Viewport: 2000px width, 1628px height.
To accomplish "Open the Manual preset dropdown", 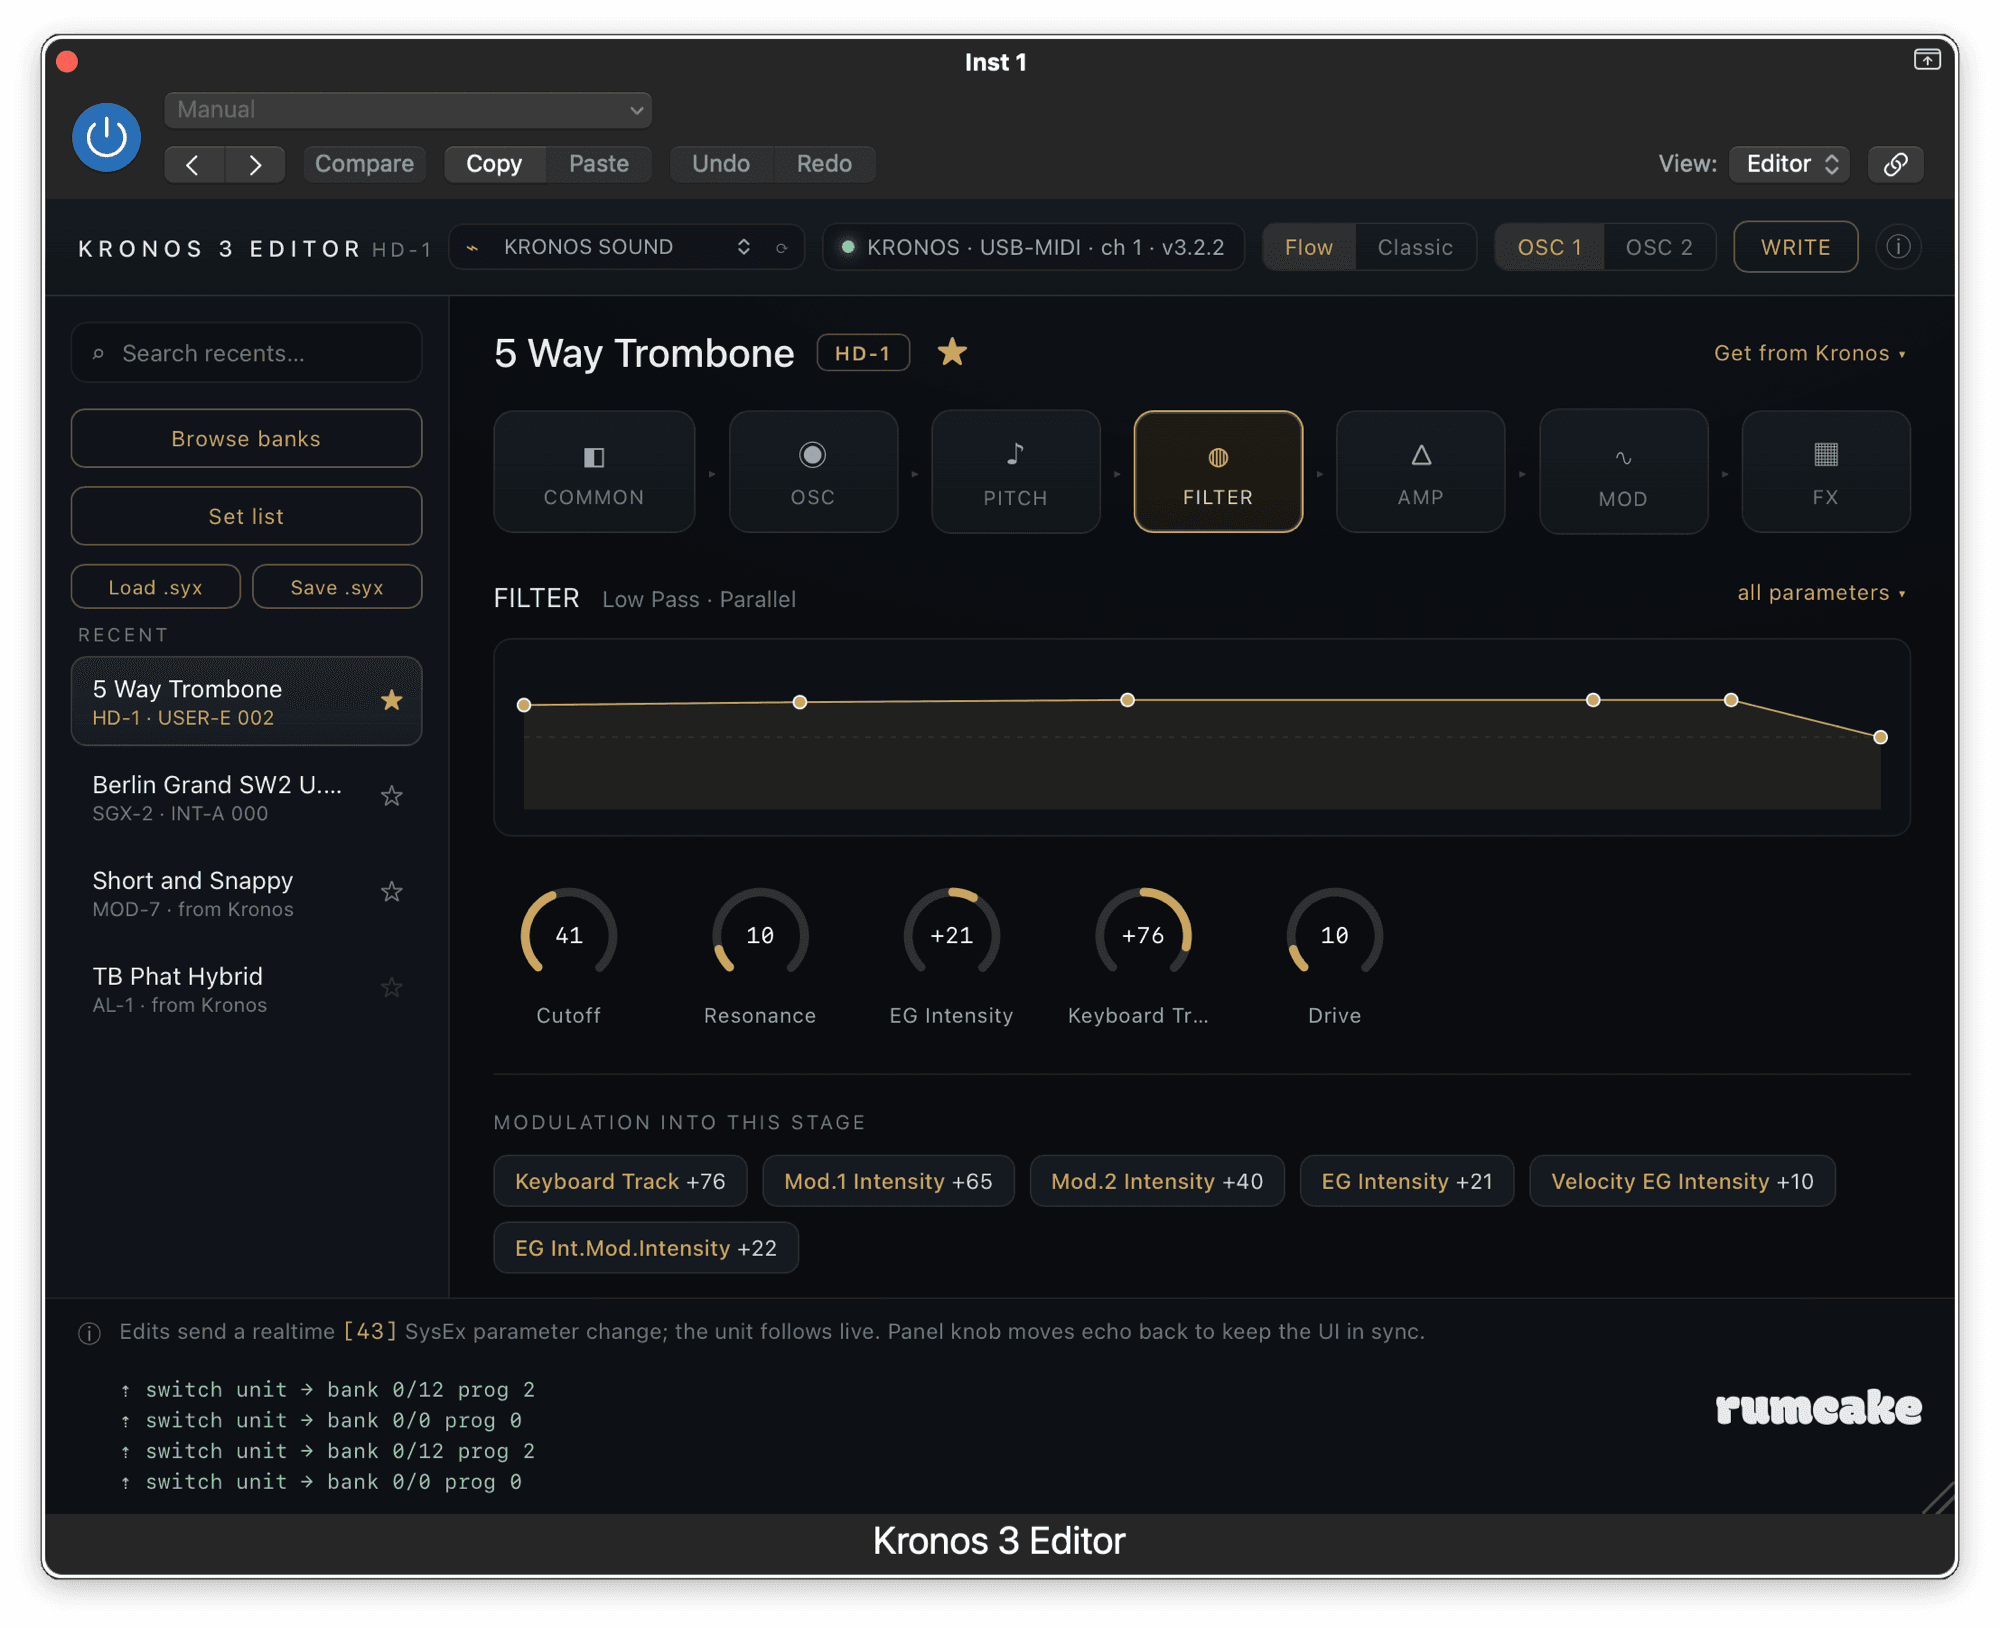I will tap(408, 109).
